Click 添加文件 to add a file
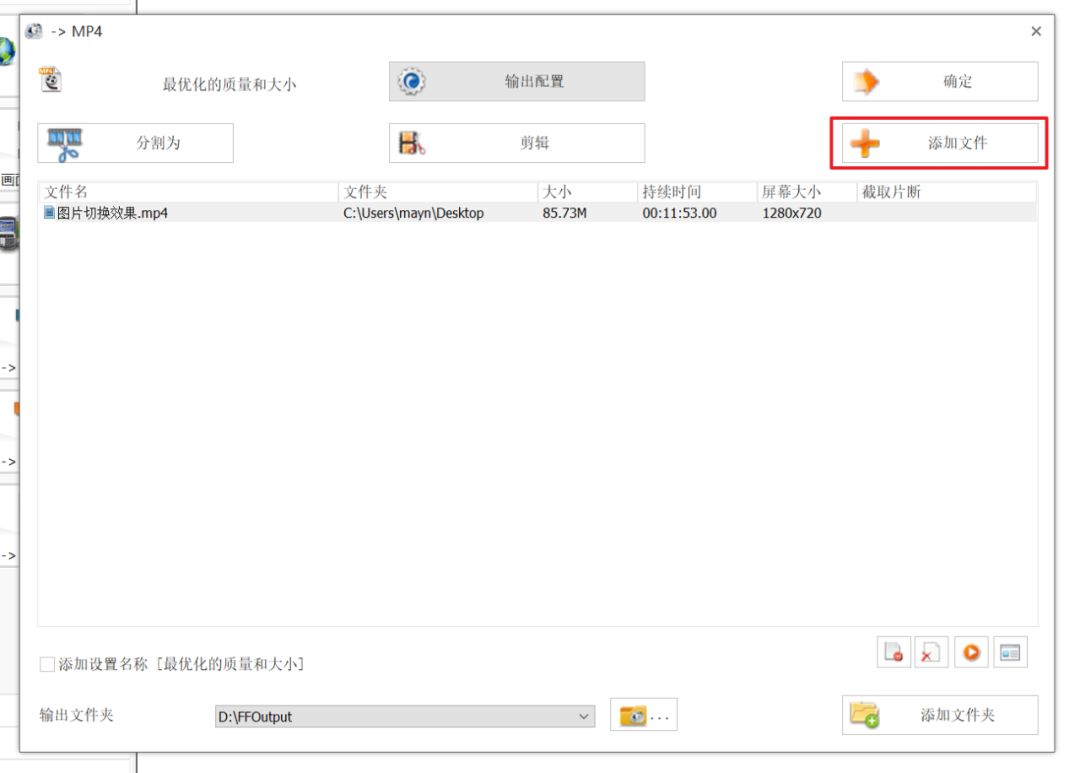 939,143
